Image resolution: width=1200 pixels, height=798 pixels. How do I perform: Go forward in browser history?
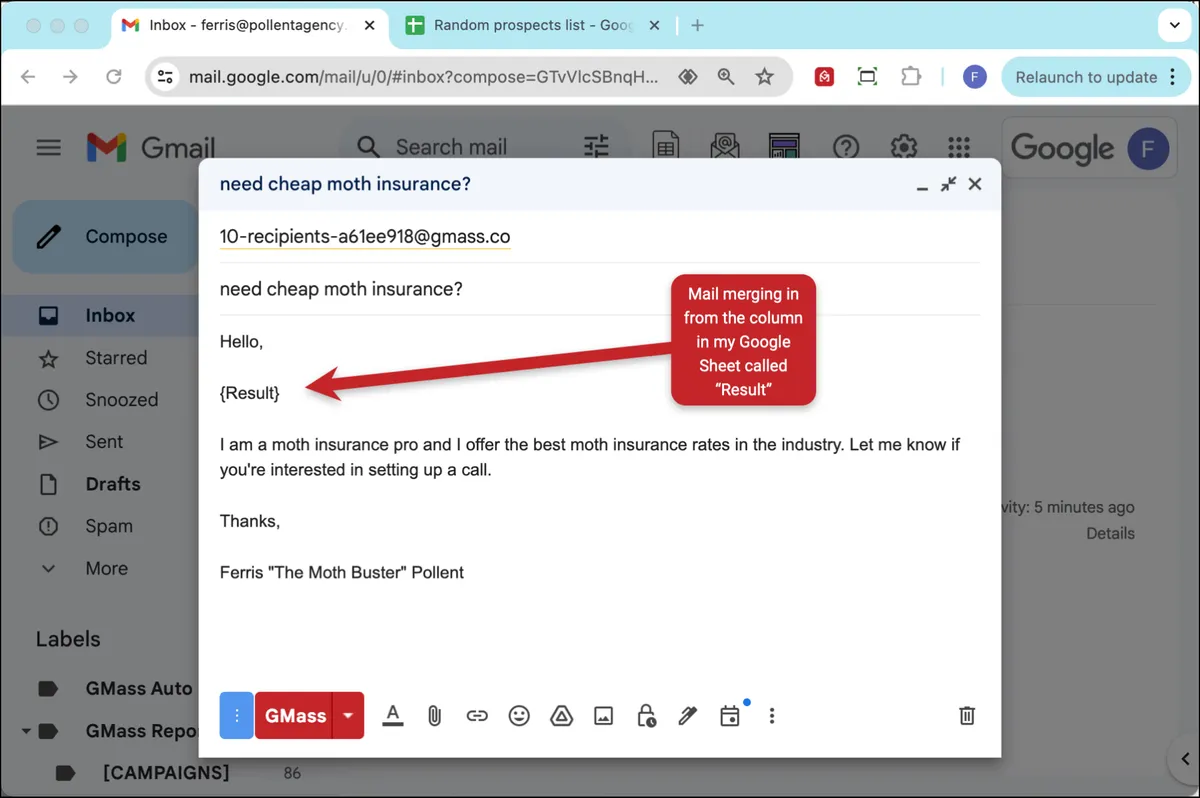[71, 77]
